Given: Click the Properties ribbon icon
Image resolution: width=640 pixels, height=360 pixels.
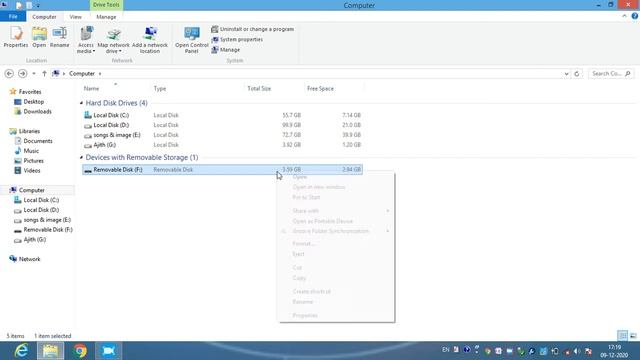Looking at the screenshot, I should pyautogui.click(x=16, y=37).
